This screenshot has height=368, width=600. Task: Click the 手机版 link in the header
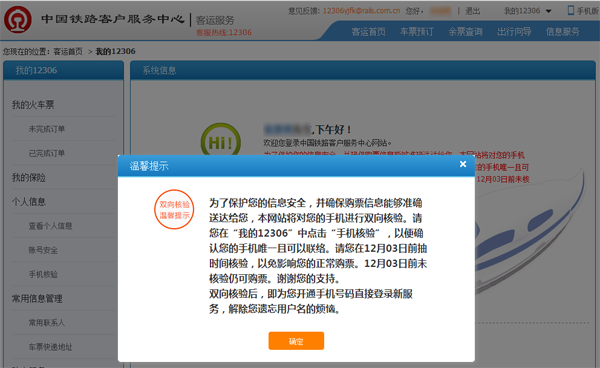[x=588, y=11]
